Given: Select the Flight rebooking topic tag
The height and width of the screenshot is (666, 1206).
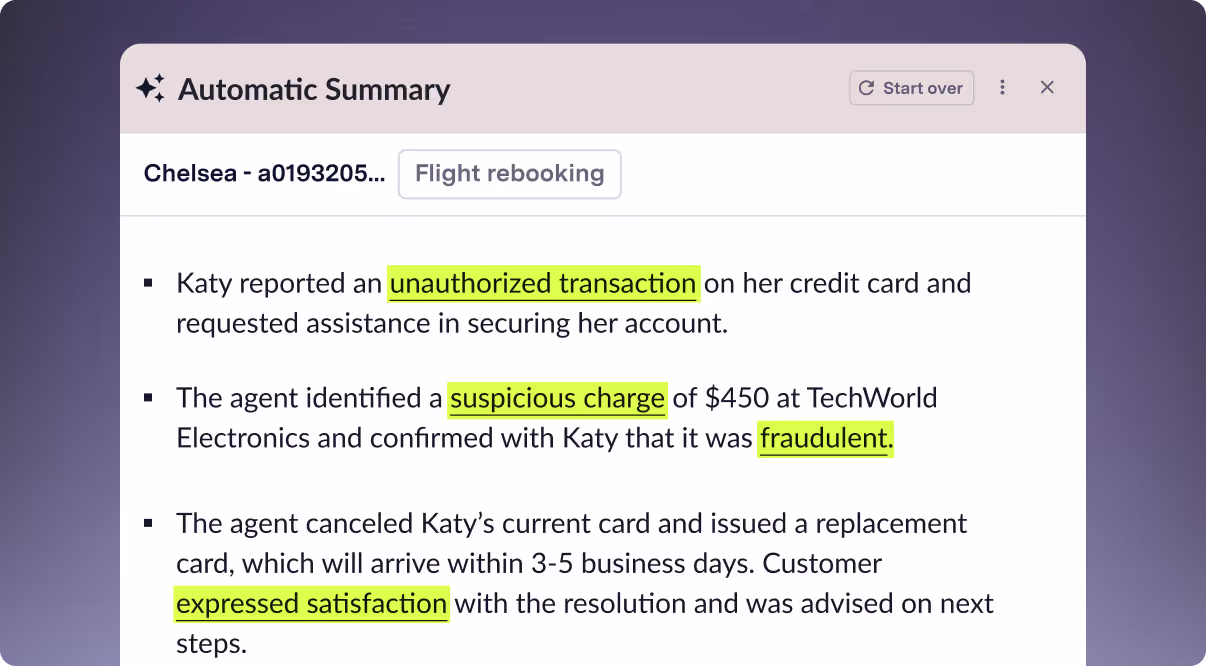Looking at the screenshot, I should 509,173.
